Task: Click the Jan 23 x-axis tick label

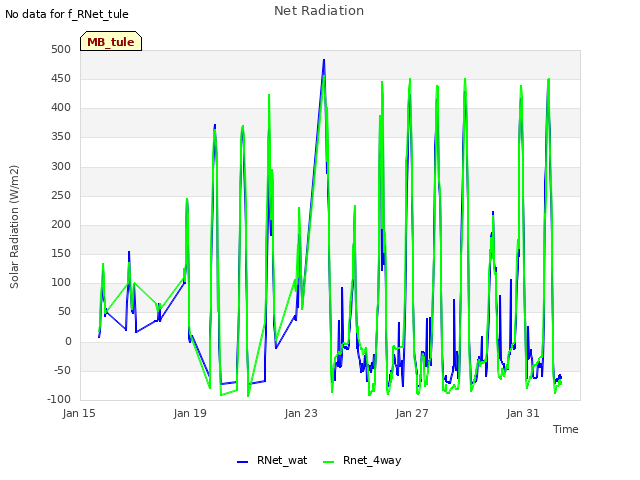Action: pos(301,413)
